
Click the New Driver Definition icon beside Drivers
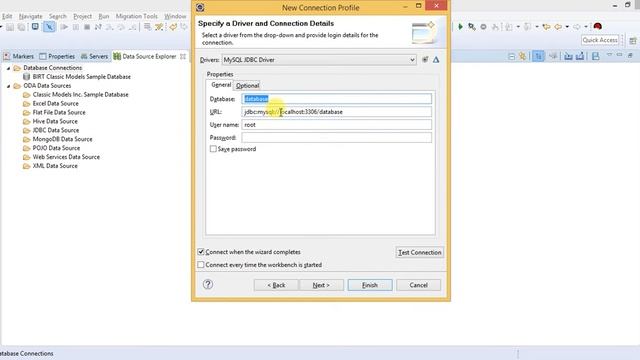pyautogui.click(x=425, y=60)
